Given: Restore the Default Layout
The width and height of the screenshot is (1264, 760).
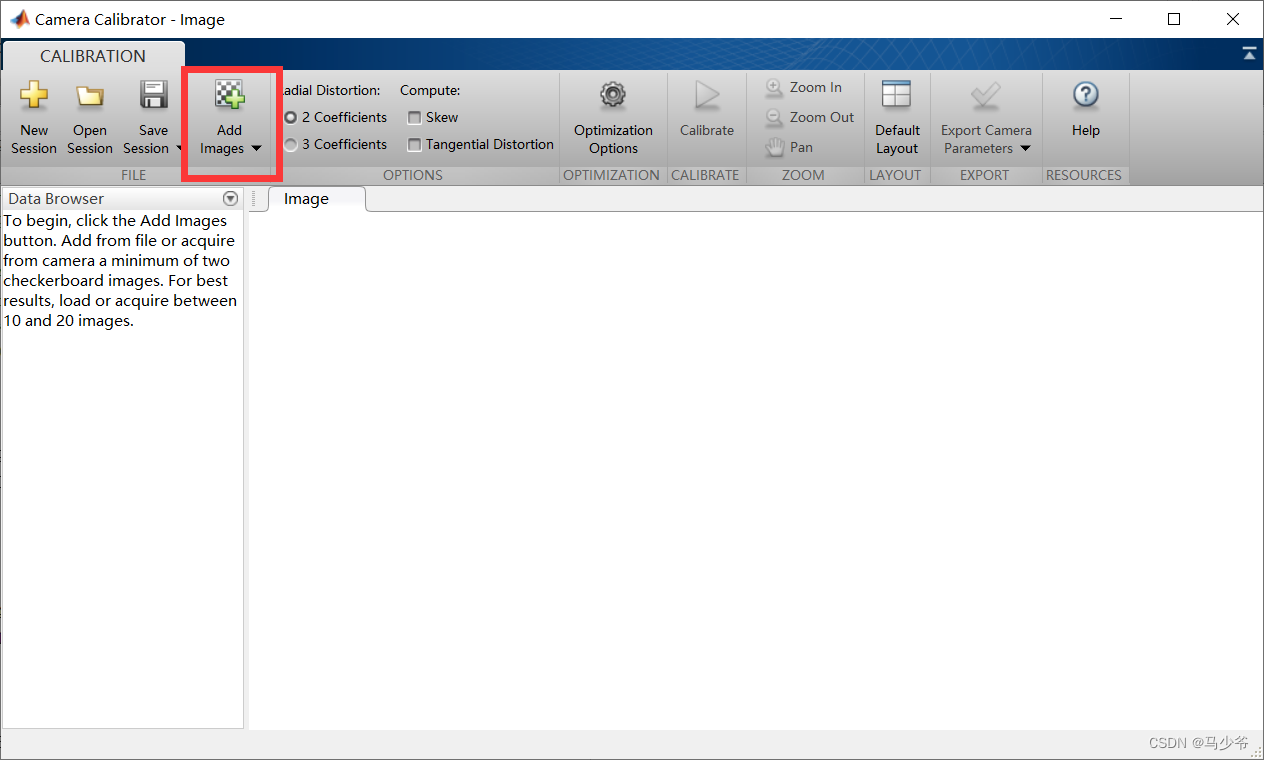Looking at the screenshot, I should 897,118.
